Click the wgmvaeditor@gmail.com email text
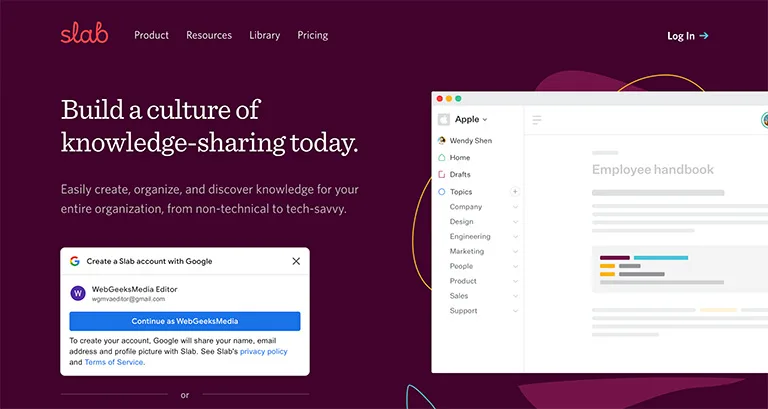 tap(128, 299)
